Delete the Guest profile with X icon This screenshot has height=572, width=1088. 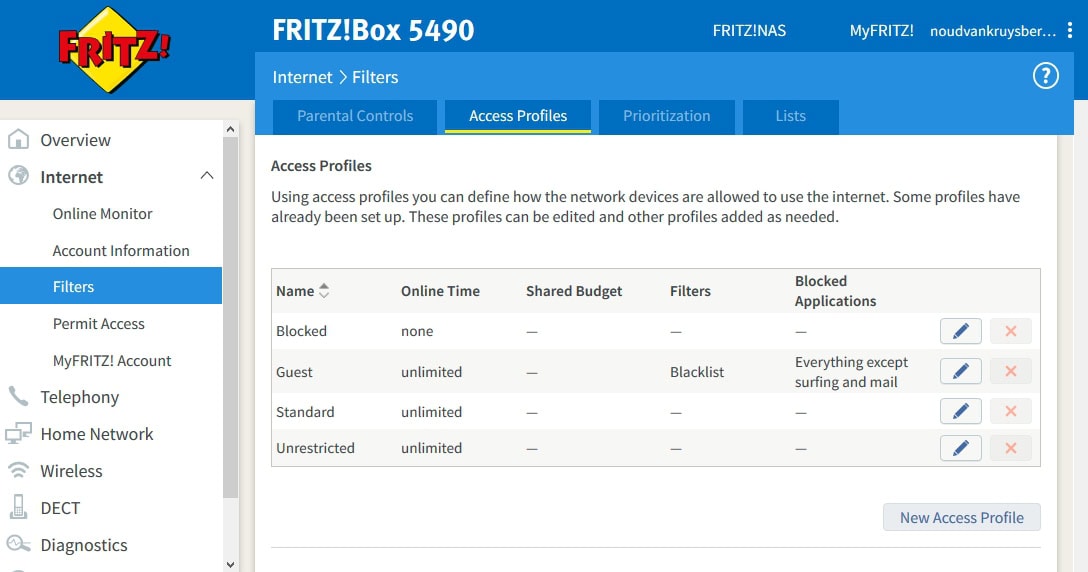1010,372
